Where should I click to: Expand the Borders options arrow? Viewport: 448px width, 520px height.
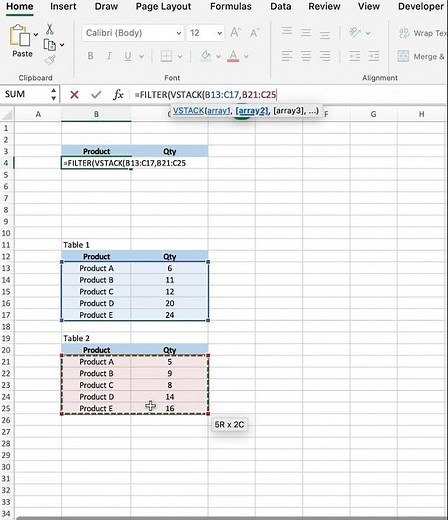[x=180, y=57]
